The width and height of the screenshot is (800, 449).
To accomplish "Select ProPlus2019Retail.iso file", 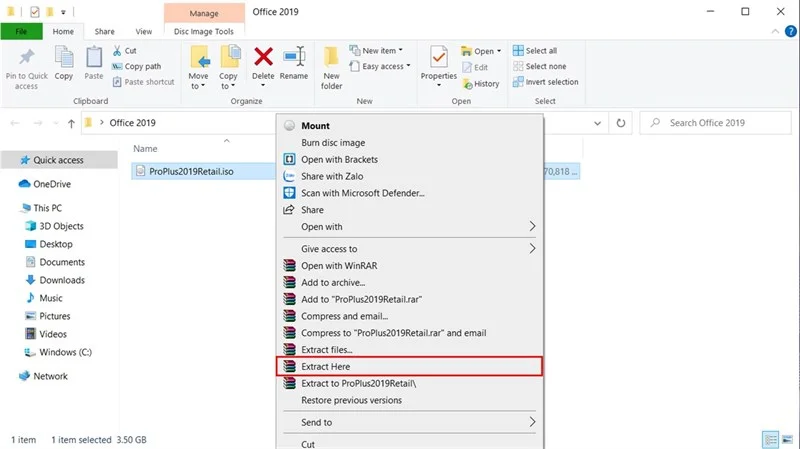I will pyautogui.click(x=191, y=171).
